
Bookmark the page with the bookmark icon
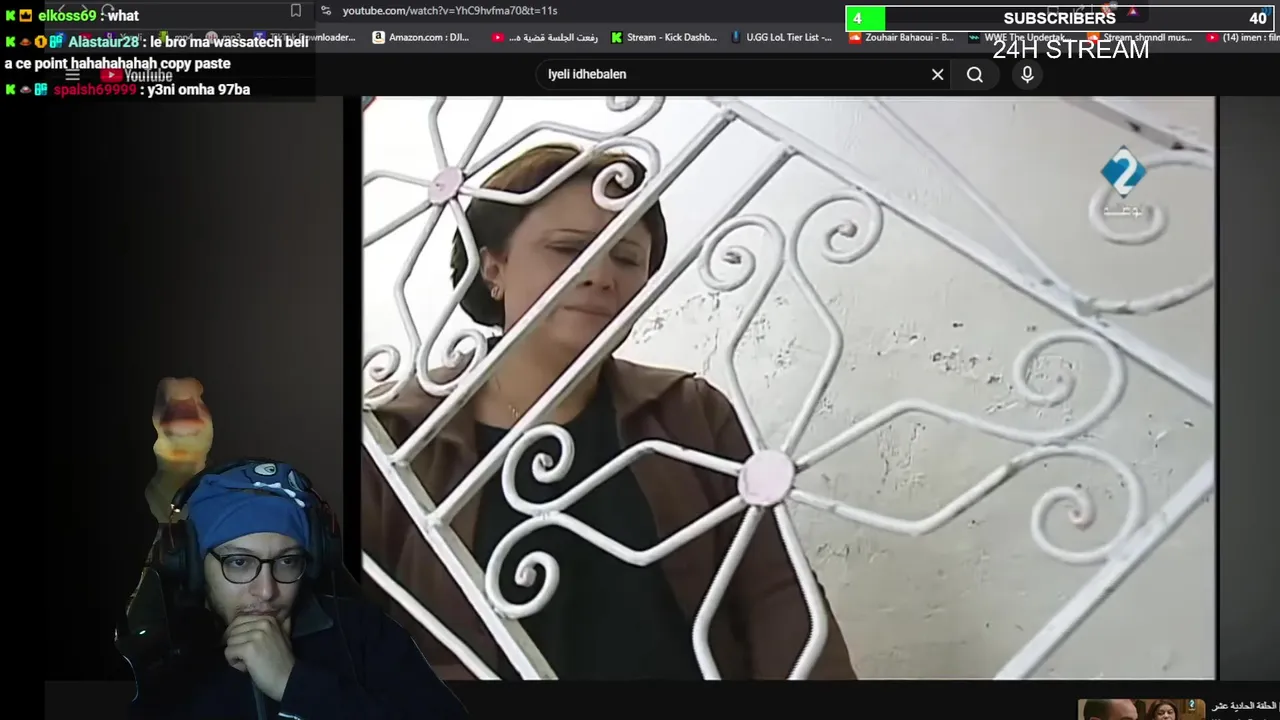[x=295, y=11]
